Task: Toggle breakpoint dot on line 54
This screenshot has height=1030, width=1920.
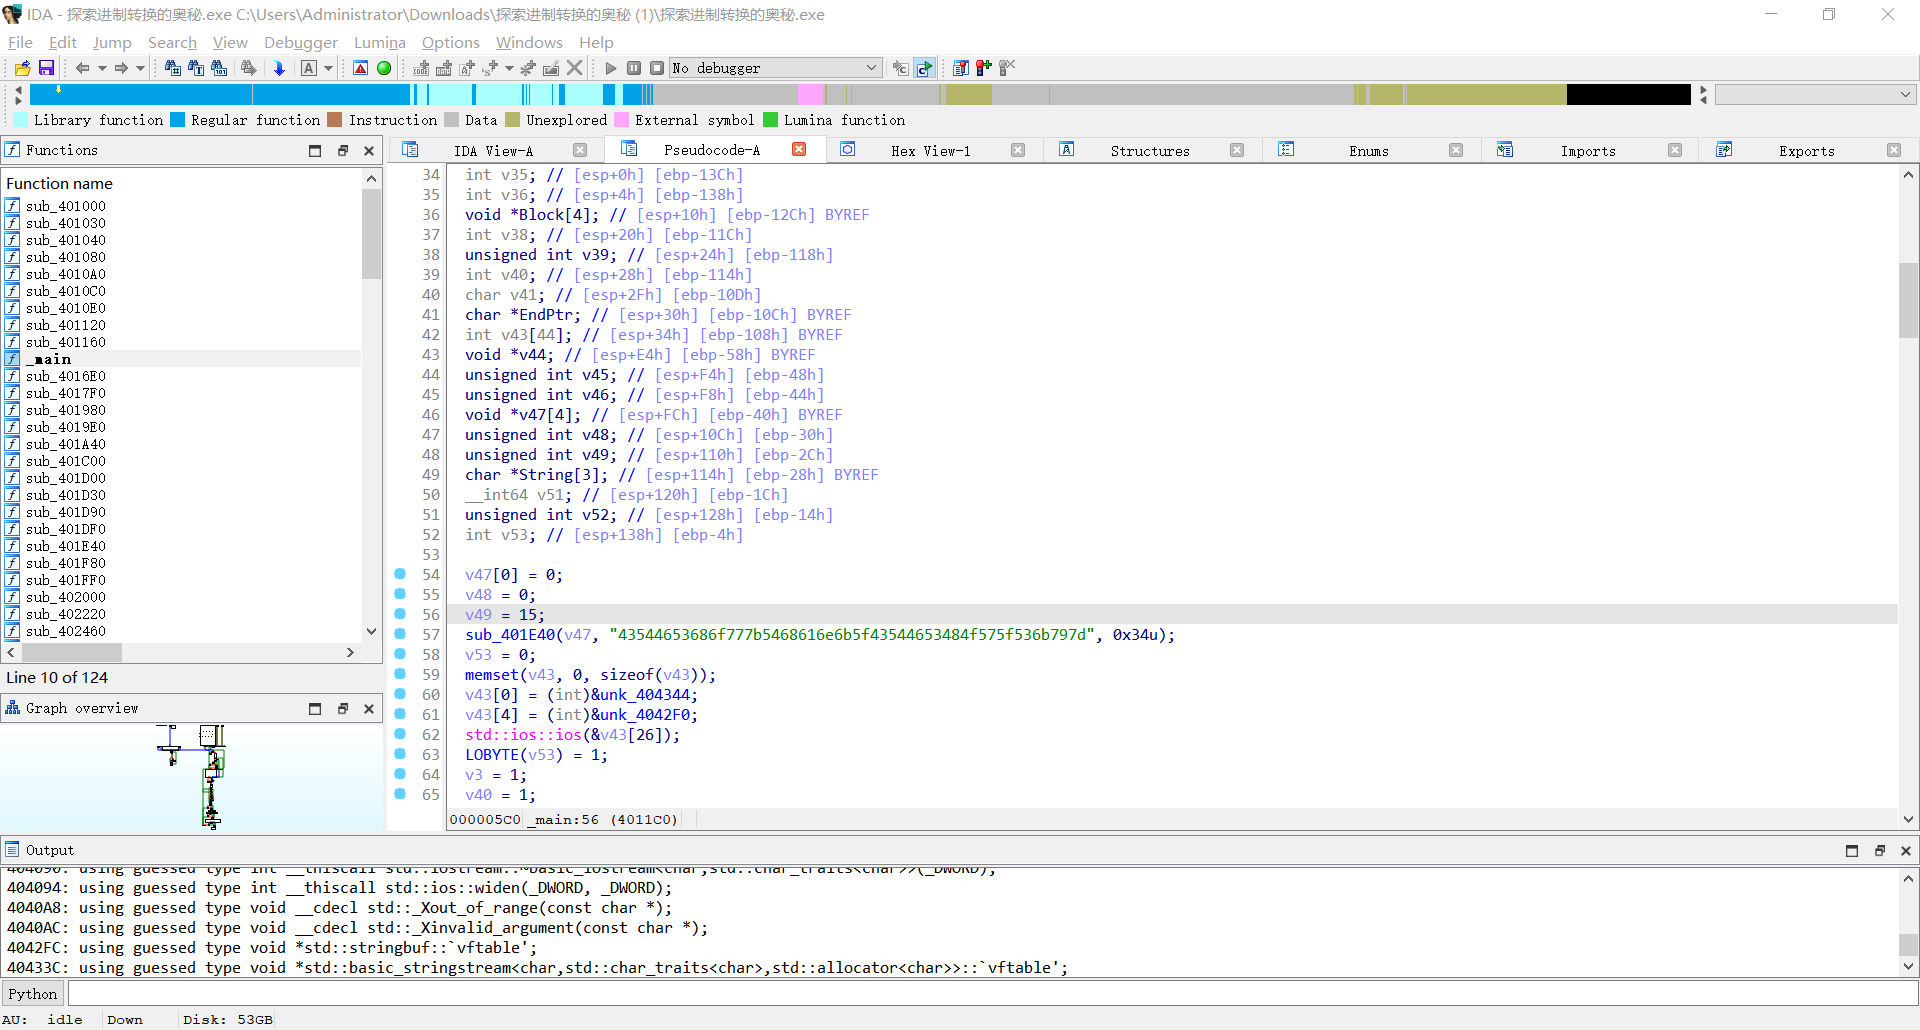Action: click(x=400, y=574)
